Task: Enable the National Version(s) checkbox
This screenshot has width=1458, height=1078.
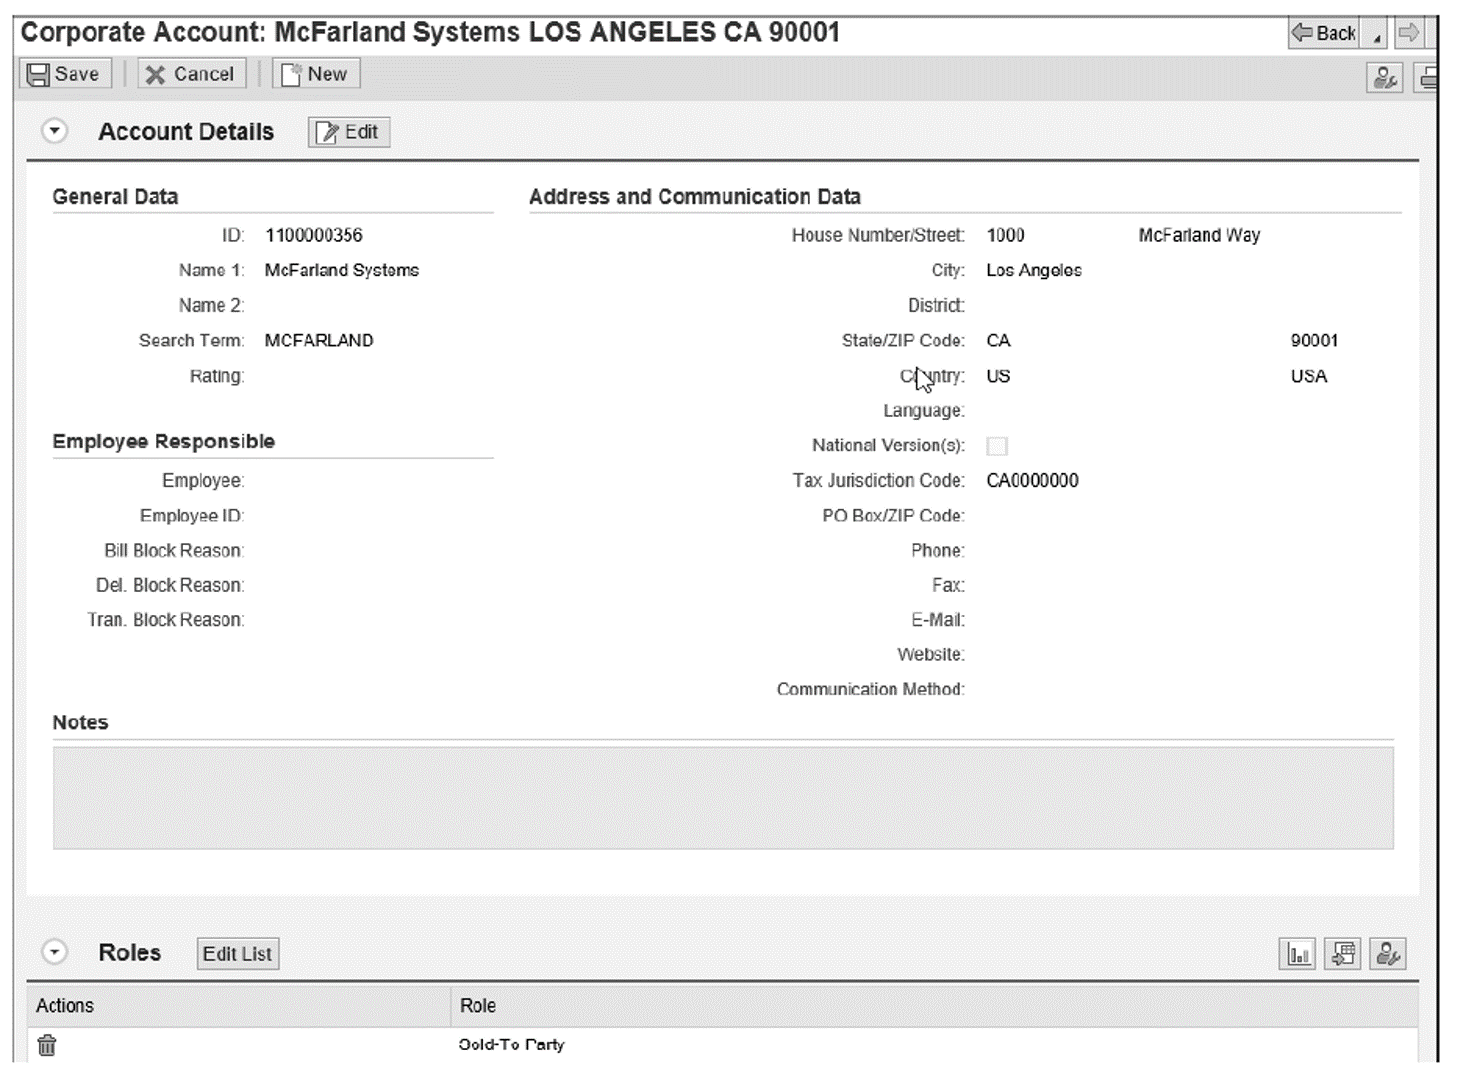Action: (x=997, y=446)
